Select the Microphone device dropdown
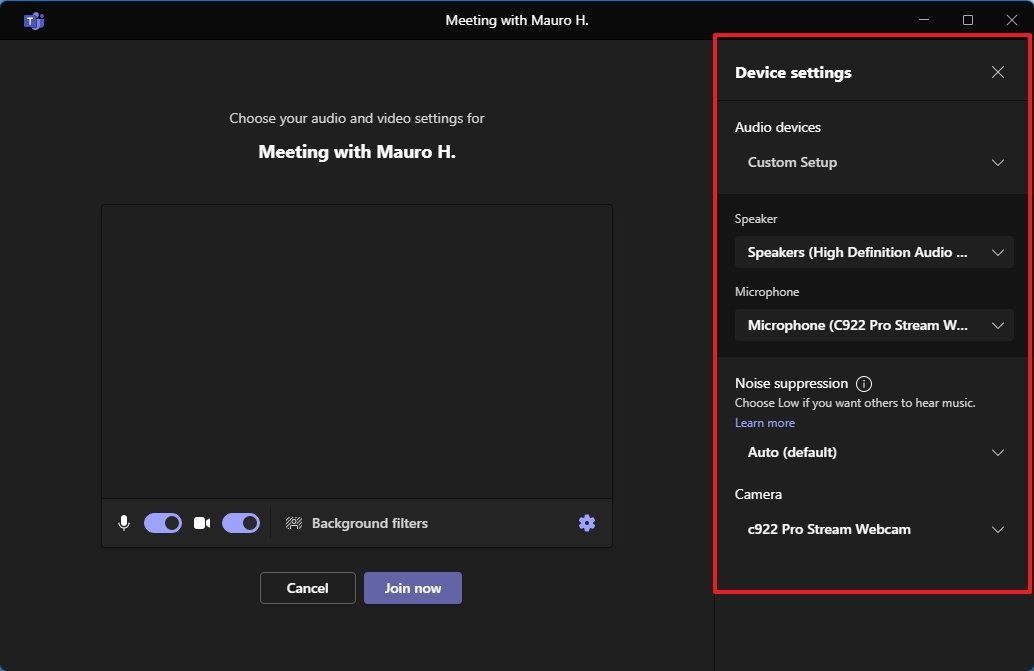Image resolution: width=1034 pixels, height=671 pixels. [x=873, y=325]
